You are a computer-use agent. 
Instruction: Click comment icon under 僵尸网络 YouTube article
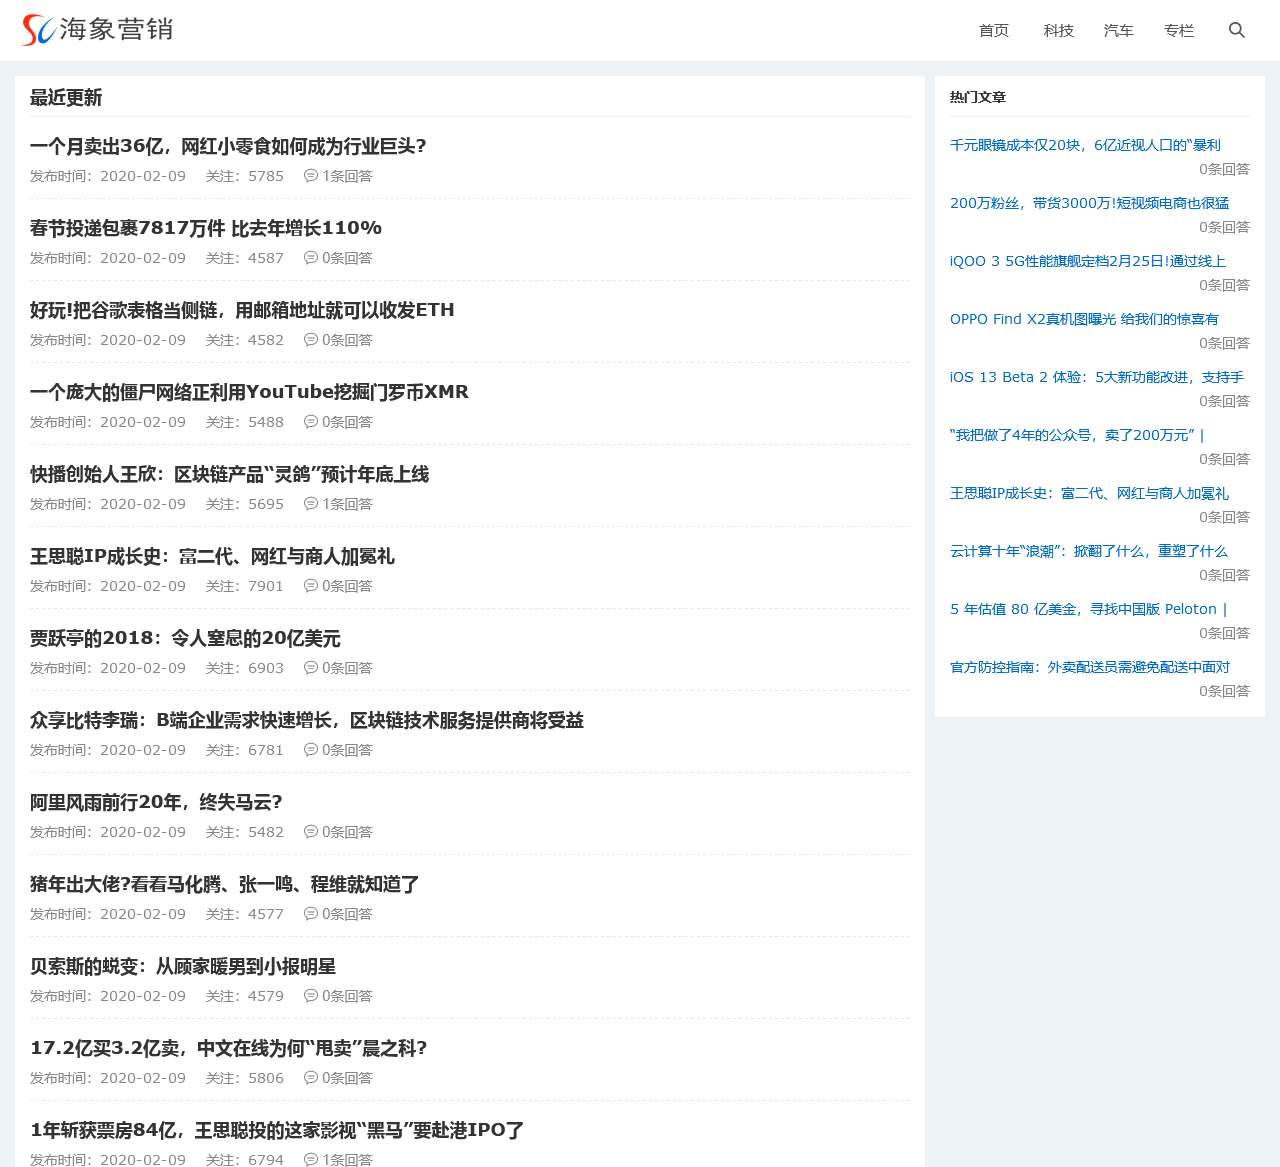311,422
